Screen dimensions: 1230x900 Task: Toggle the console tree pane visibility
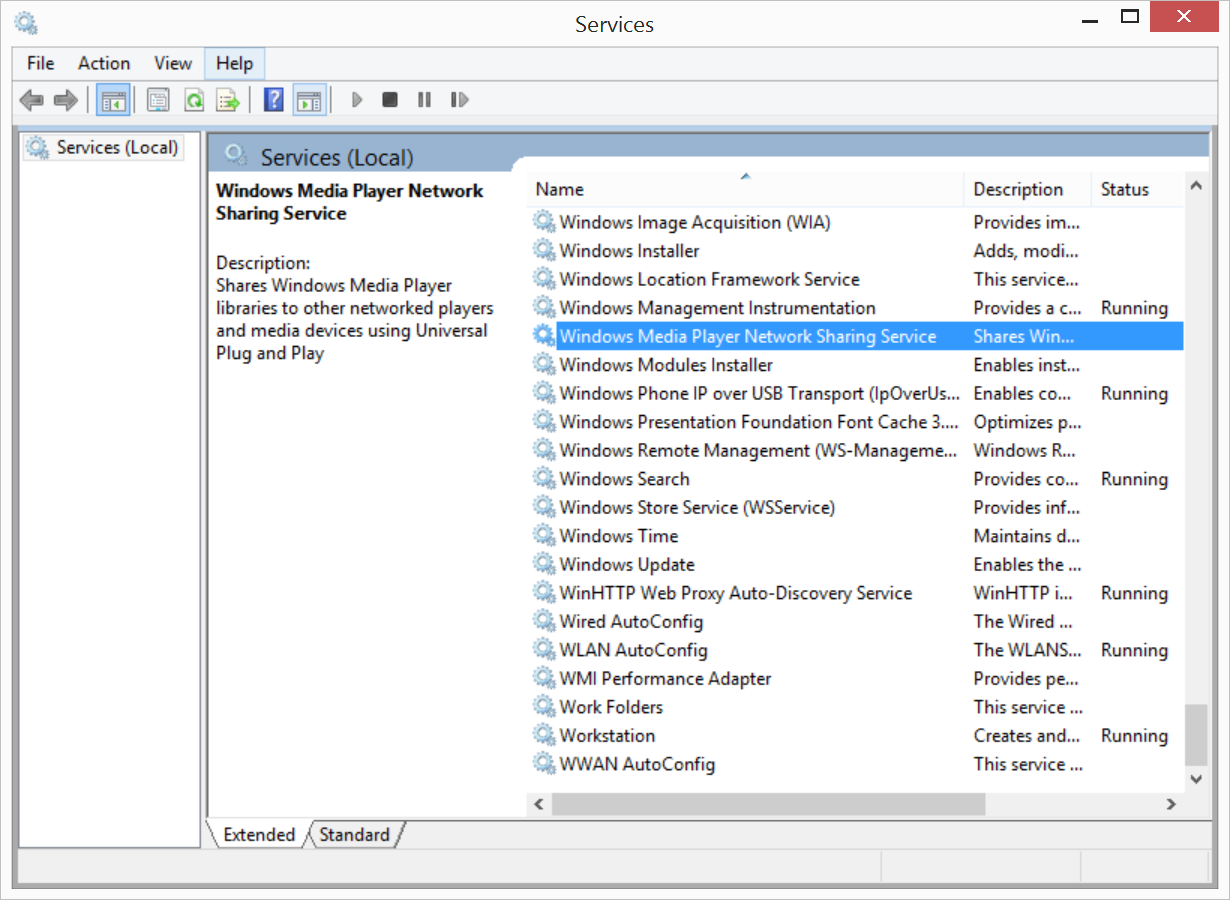(x=112, y=99)
